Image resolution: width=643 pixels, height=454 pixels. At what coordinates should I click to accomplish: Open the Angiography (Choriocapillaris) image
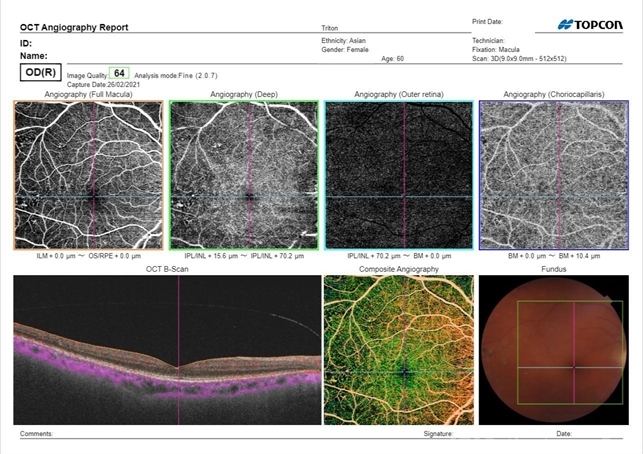(553, 174)
